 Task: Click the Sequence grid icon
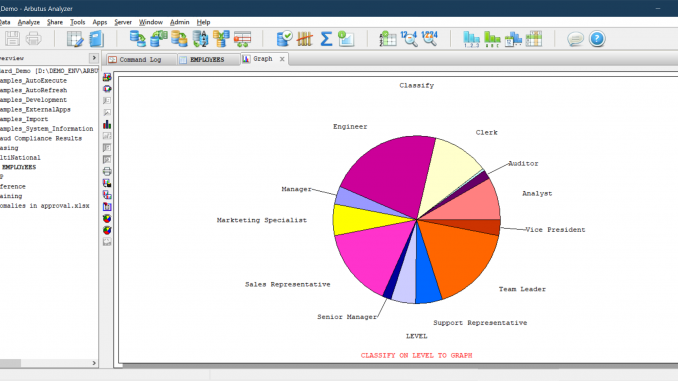point(388,39)
